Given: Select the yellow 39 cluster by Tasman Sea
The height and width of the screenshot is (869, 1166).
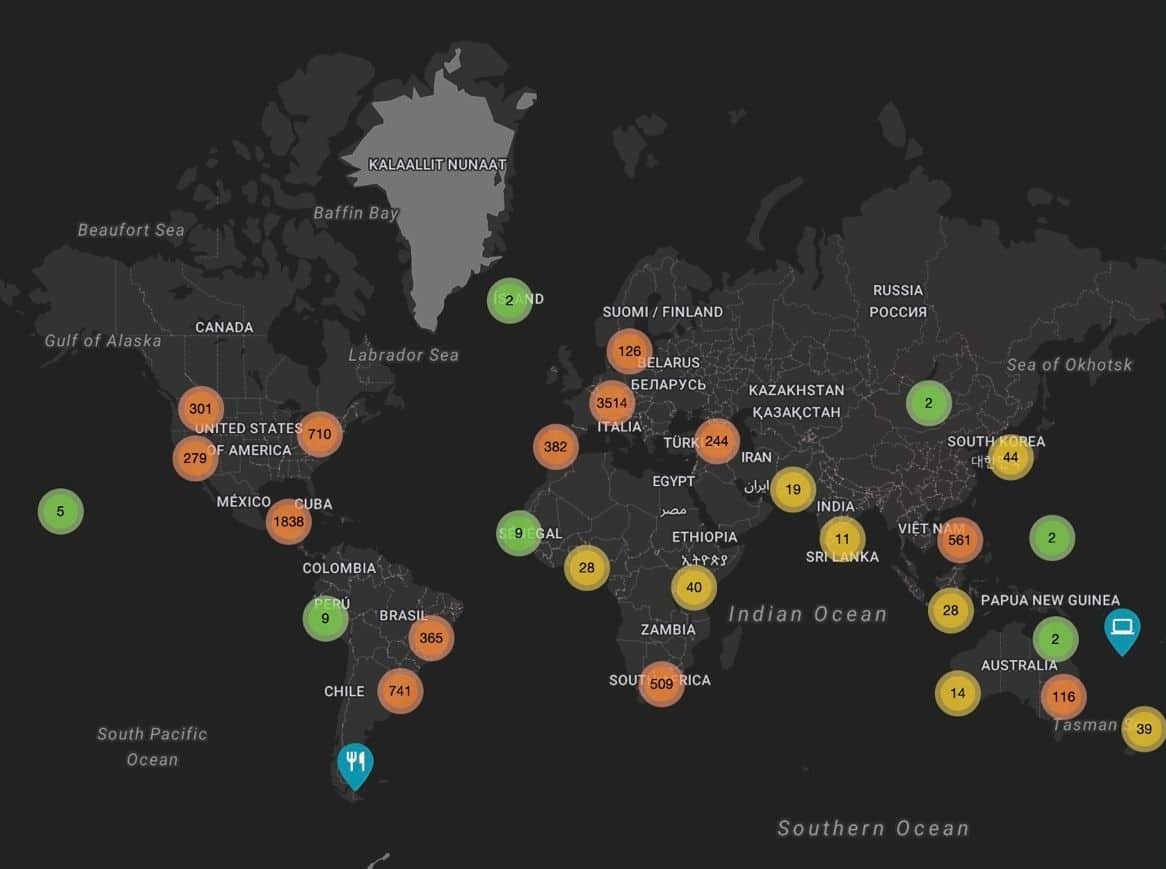Looking at the screenshot, I should point(1144,729).
